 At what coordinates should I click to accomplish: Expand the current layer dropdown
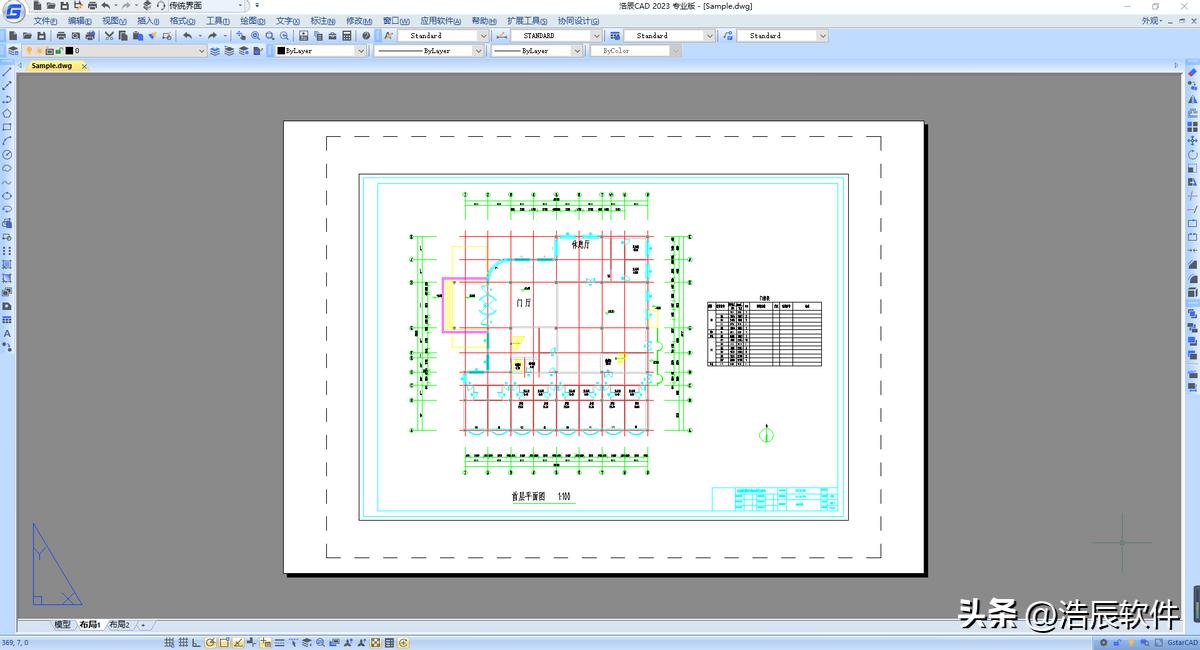click(x=202, y=50)
